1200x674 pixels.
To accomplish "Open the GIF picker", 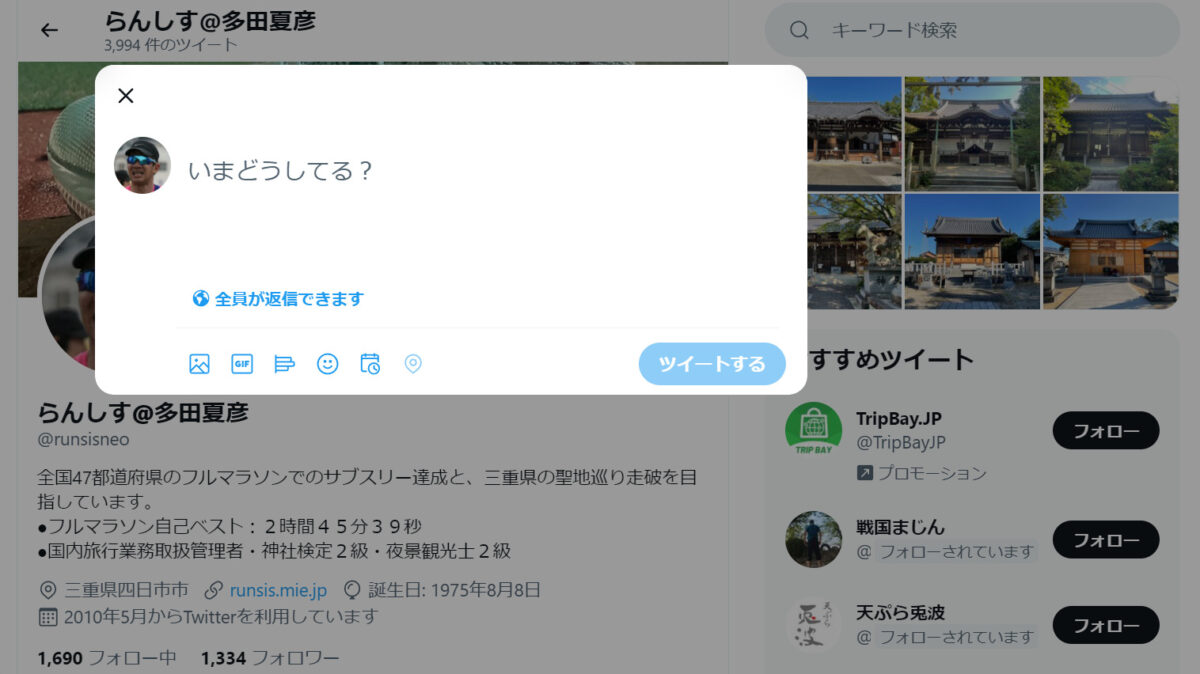I will tap(241, 365).
